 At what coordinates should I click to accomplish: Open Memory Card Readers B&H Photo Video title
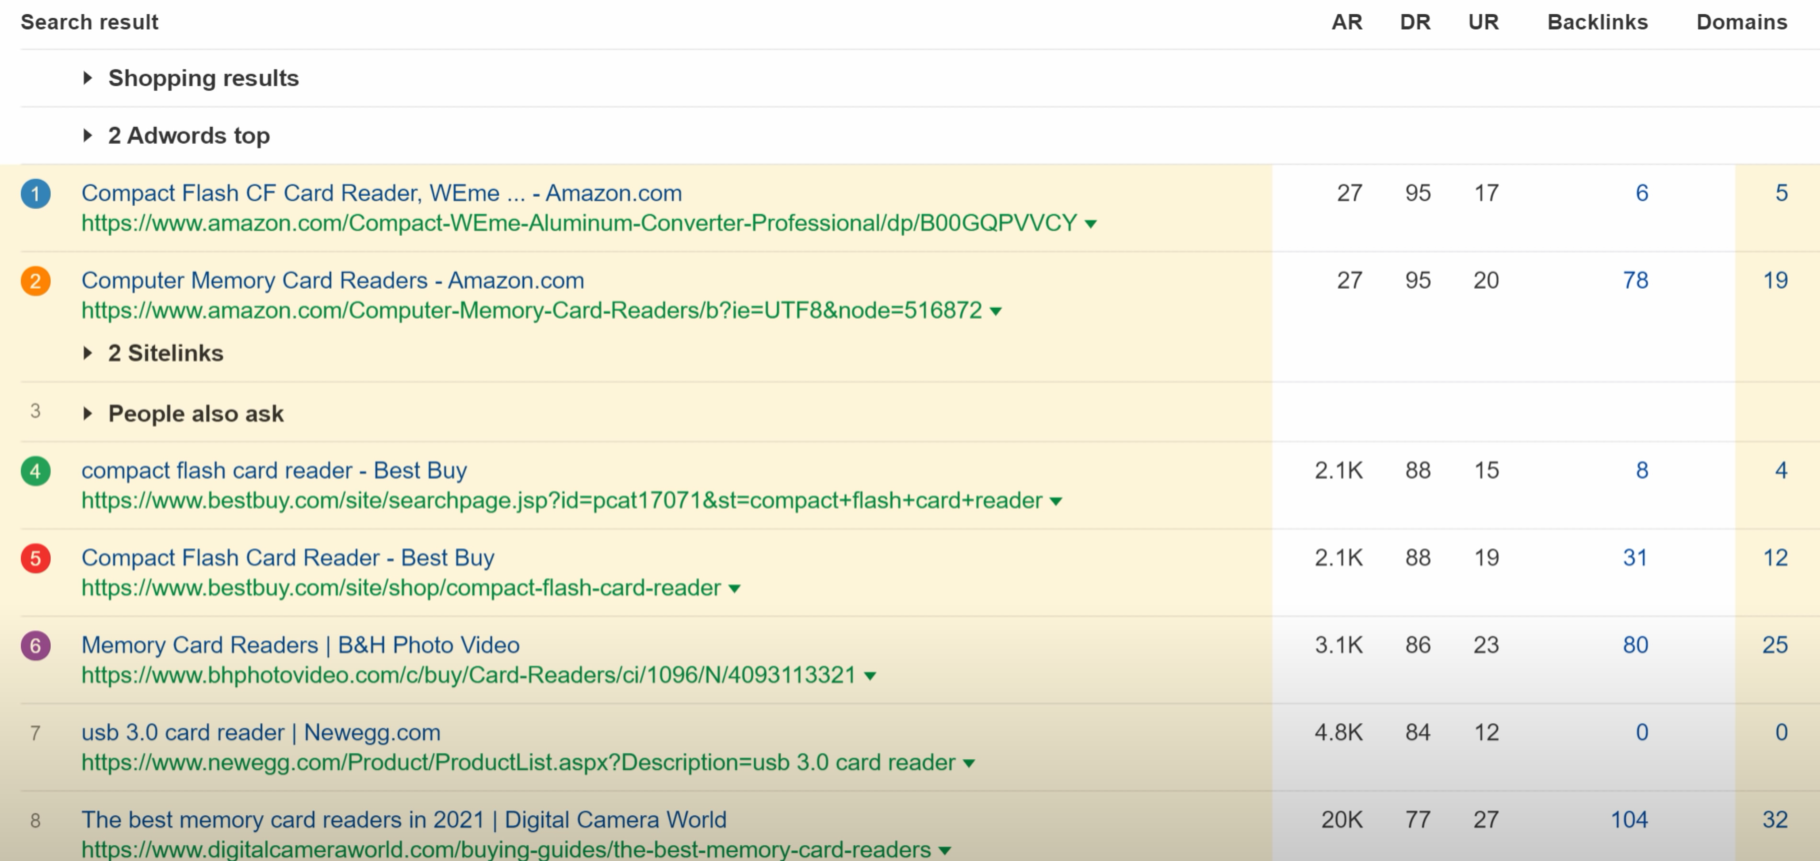[300, 645]
